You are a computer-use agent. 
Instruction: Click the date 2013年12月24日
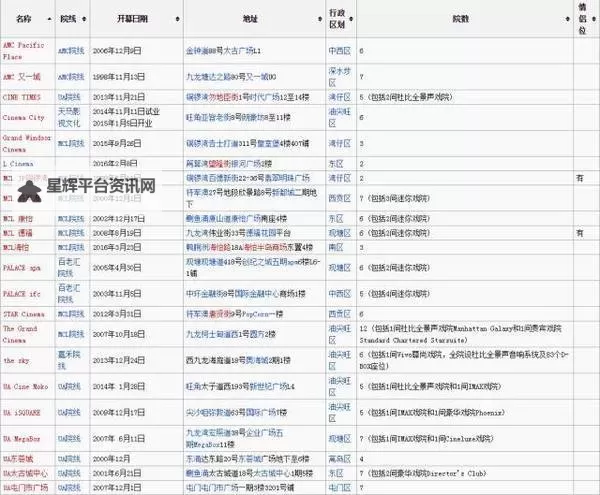pos(119,360)
